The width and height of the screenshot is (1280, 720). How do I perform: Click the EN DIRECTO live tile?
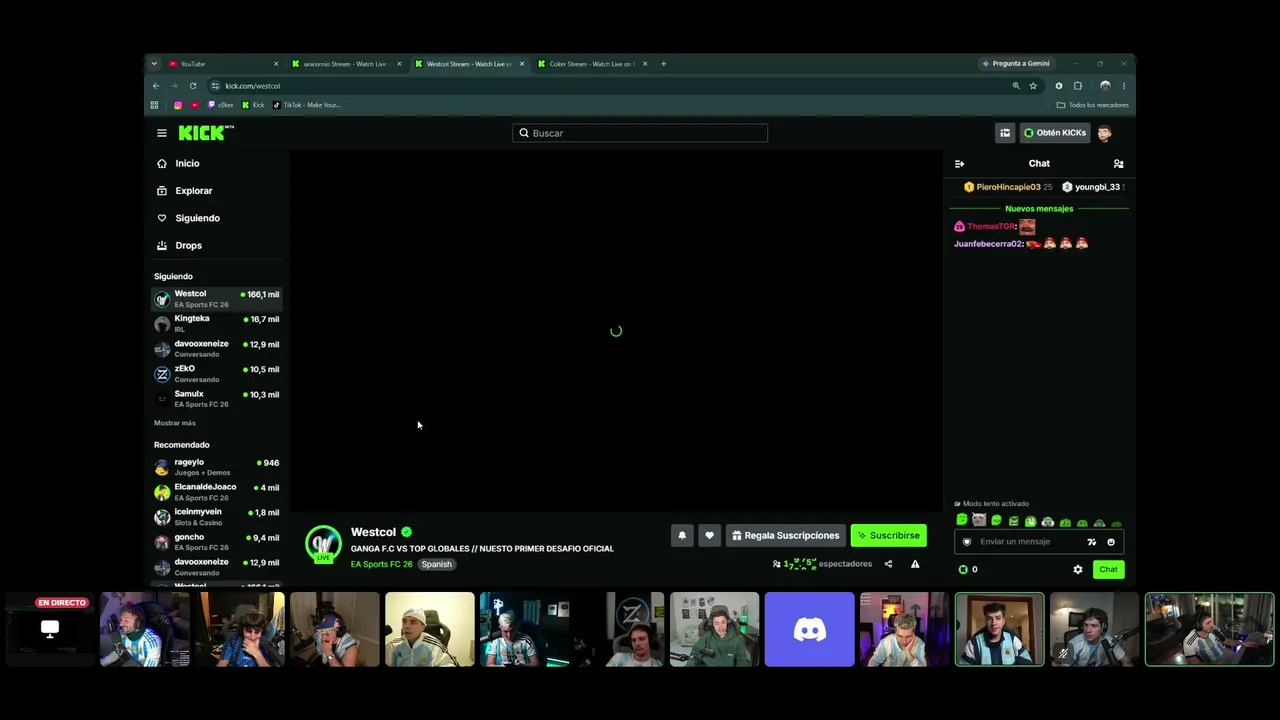tap(50, 629)
